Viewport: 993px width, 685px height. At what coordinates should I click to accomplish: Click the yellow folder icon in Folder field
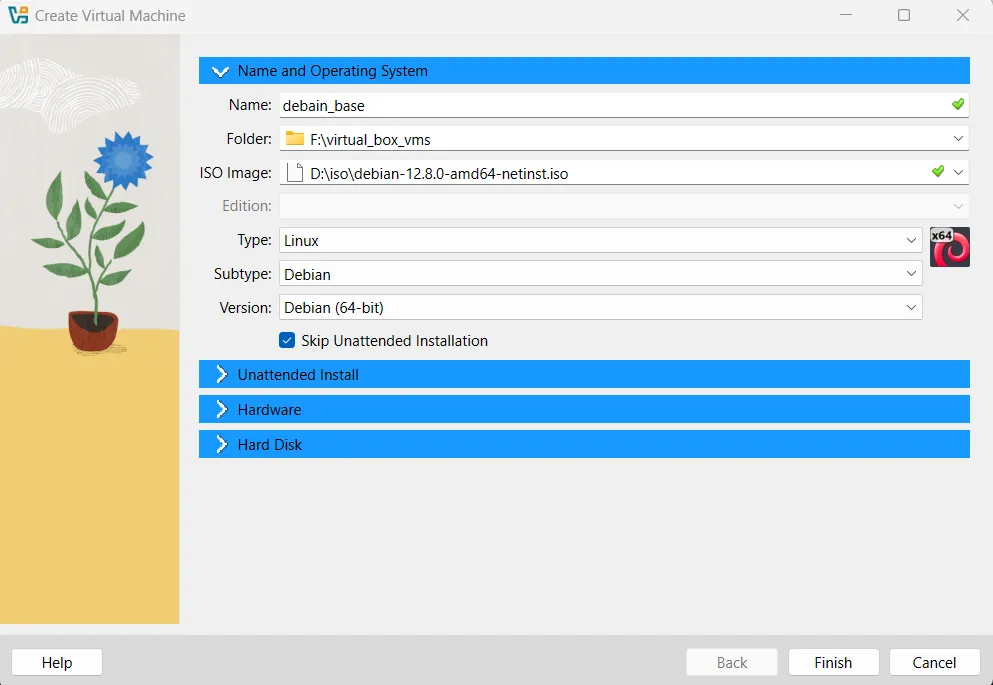[294, 139]
